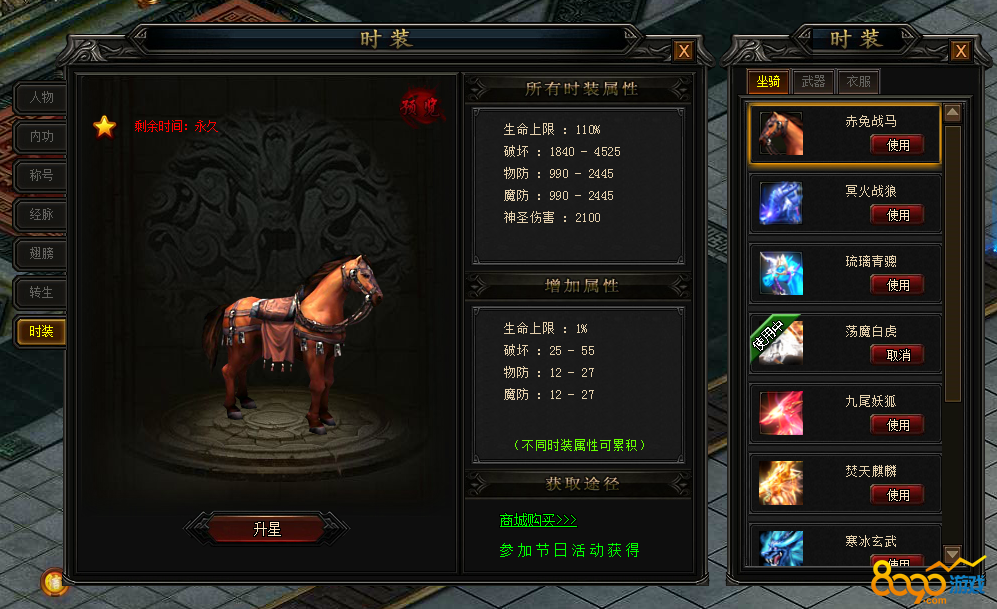Click the gold star rating icon
This screenshot has width=997, height=609.
click(x=104, y=127)
